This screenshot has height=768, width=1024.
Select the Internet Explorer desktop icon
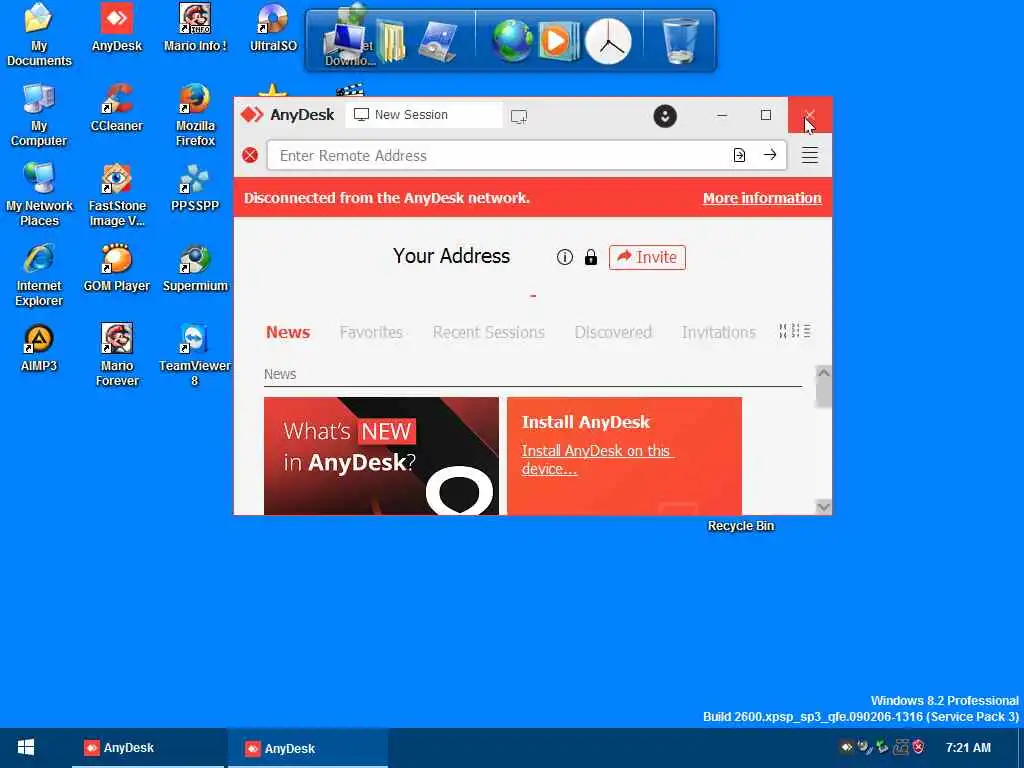tap(39, 275)
